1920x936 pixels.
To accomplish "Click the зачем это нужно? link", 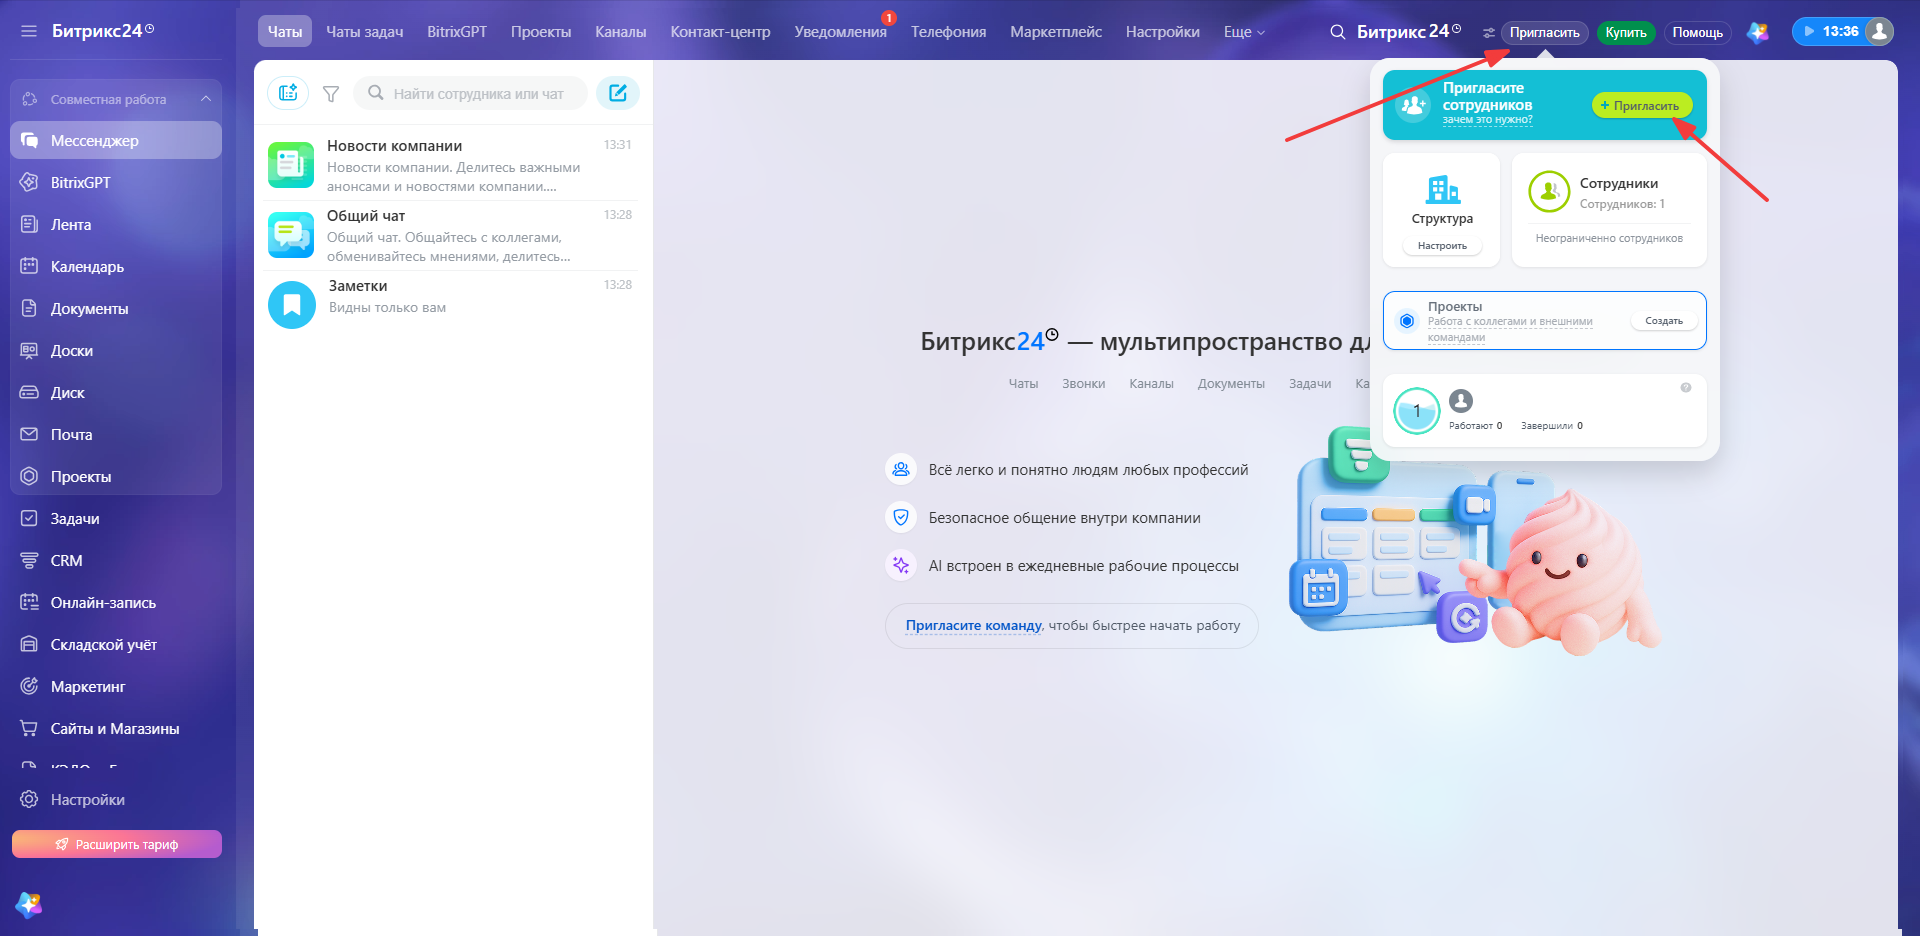I will pos(1487,120).
